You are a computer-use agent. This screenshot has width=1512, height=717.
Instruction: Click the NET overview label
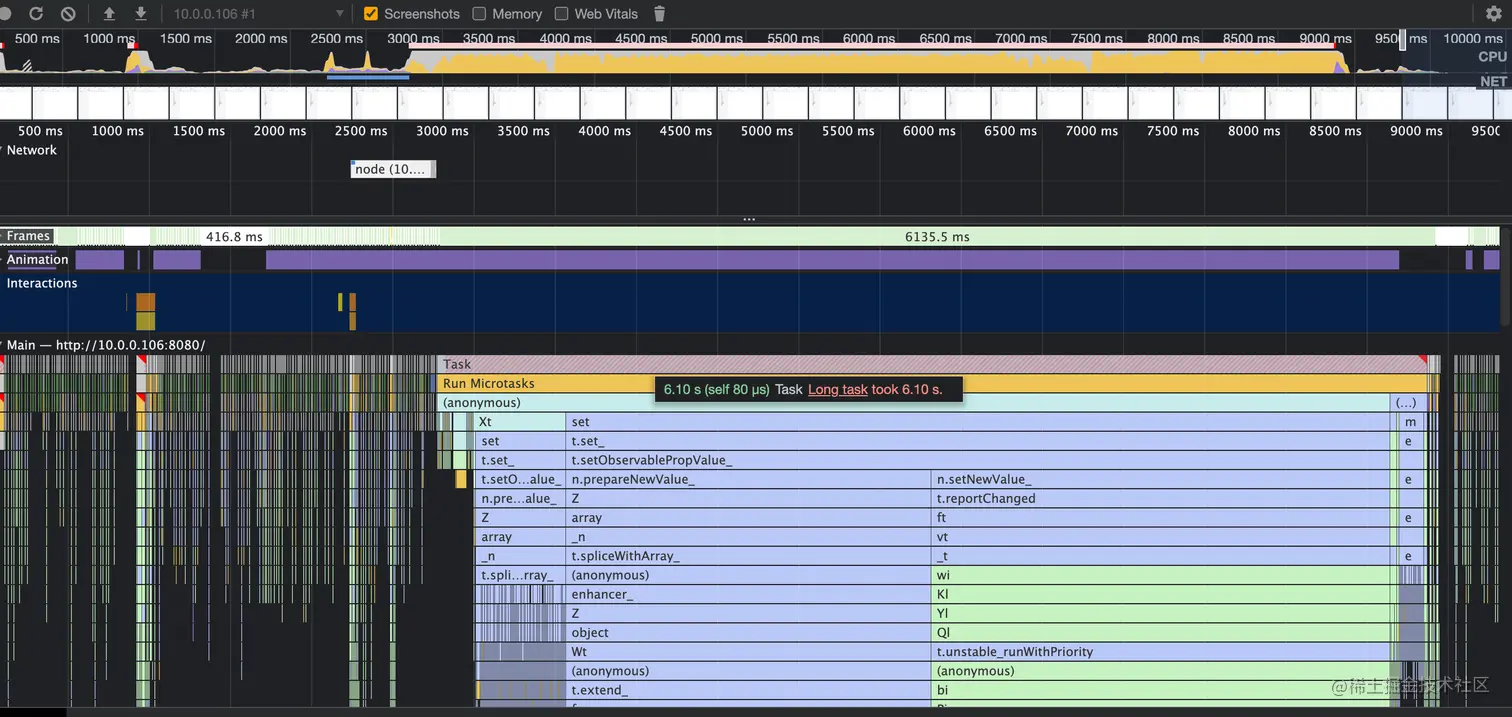[x=1493, y=81]
